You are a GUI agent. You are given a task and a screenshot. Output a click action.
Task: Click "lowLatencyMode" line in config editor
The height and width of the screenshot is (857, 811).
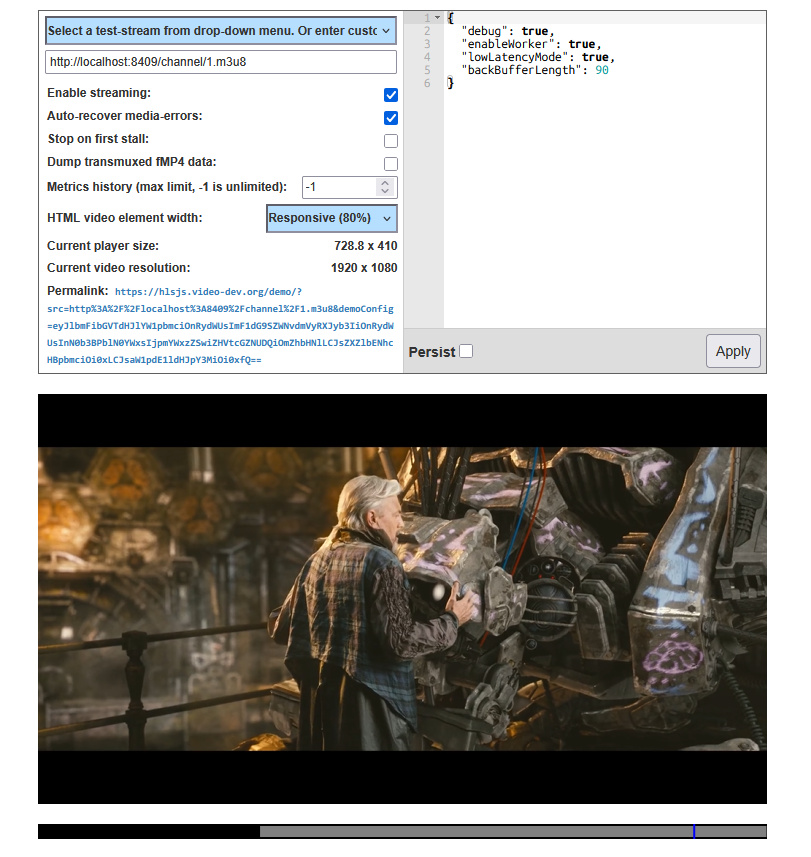(538, 57)
